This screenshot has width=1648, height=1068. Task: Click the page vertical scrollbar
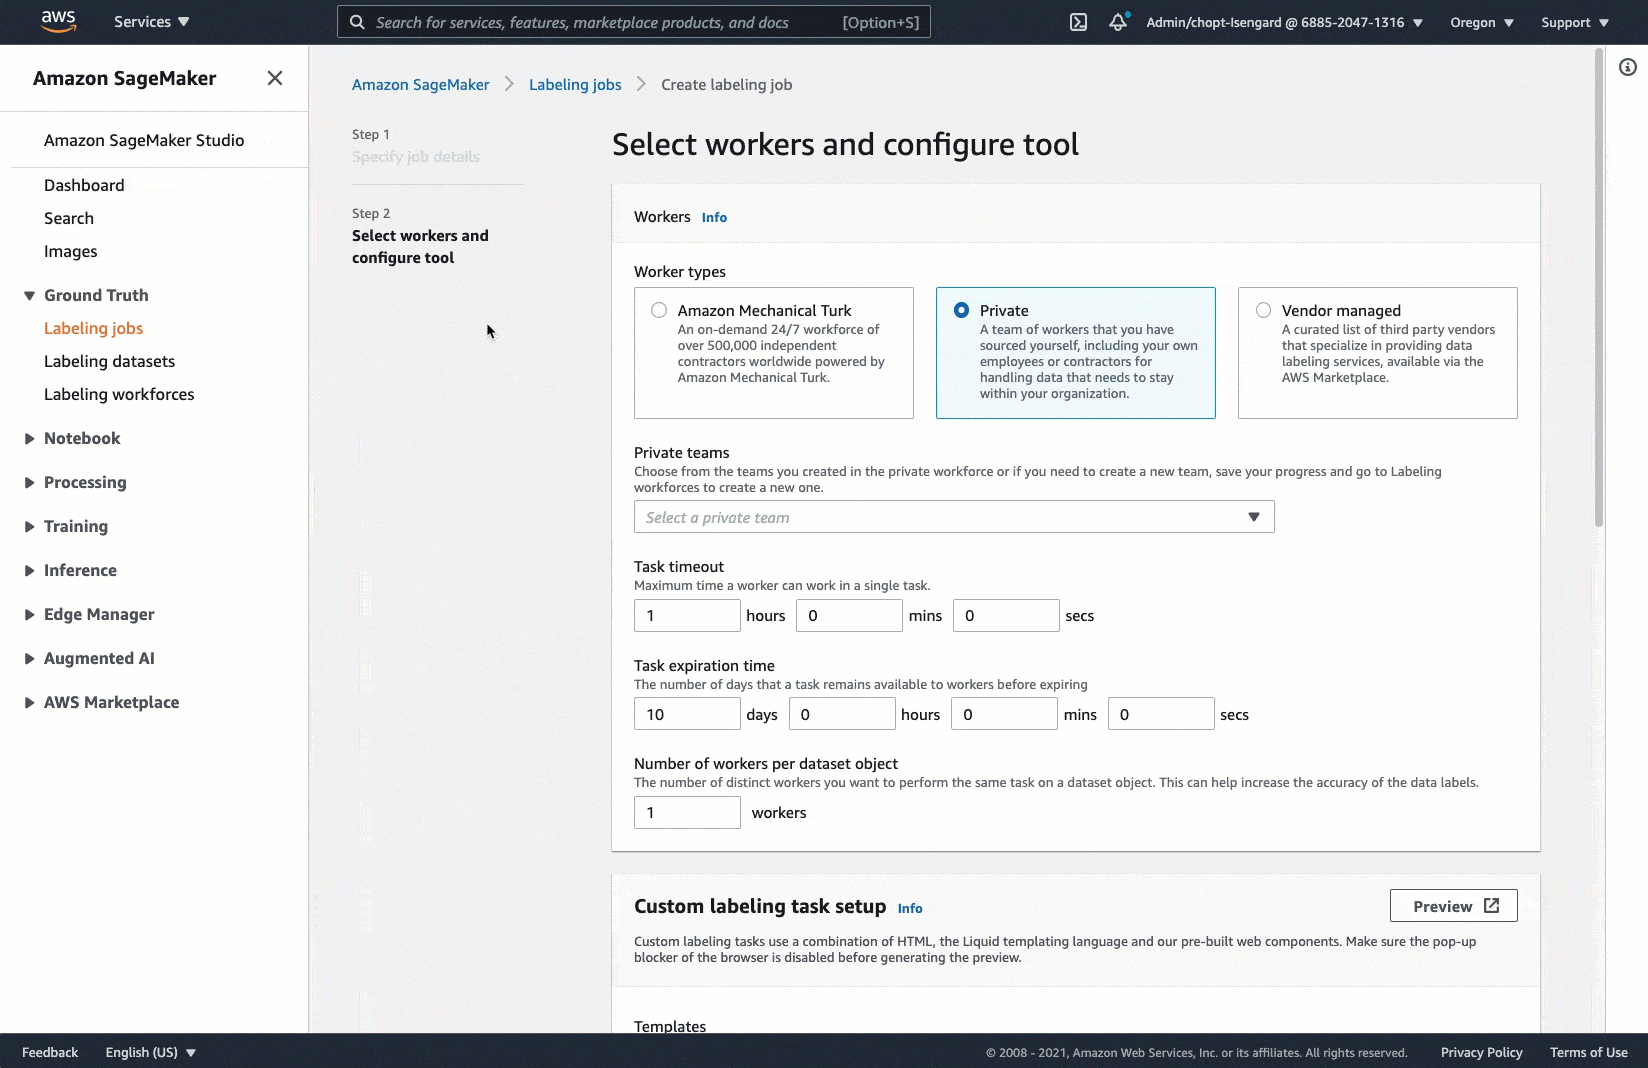[1598, 300]
